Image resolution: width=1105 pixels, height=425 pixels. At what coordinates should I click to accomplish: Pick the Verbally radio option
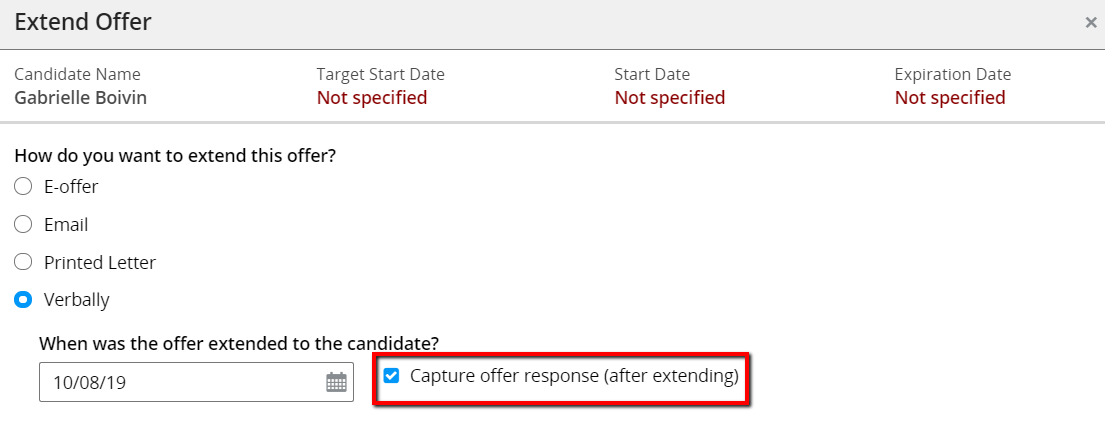click(x=23, y=300)
